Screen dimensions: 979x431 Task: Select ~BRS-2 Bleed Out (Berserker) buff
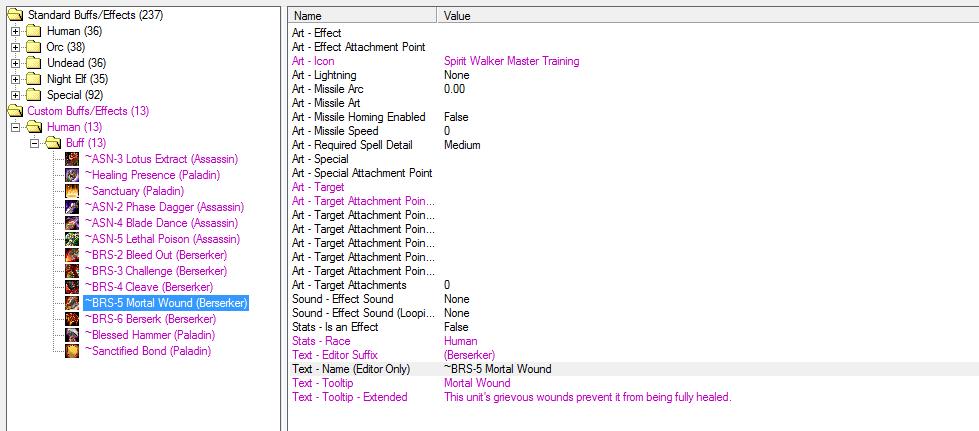[x=155, y=255]
